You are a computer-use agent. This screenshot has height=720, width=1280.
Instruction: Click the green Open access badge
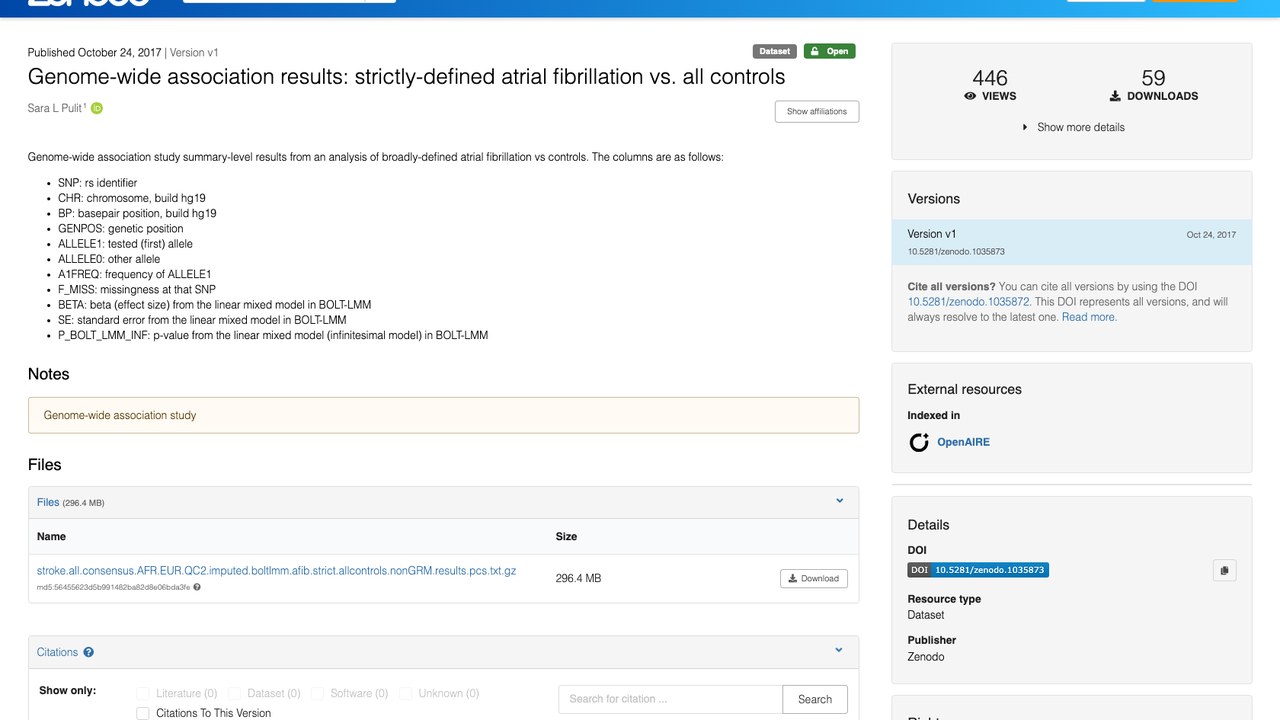pos(830,51)
